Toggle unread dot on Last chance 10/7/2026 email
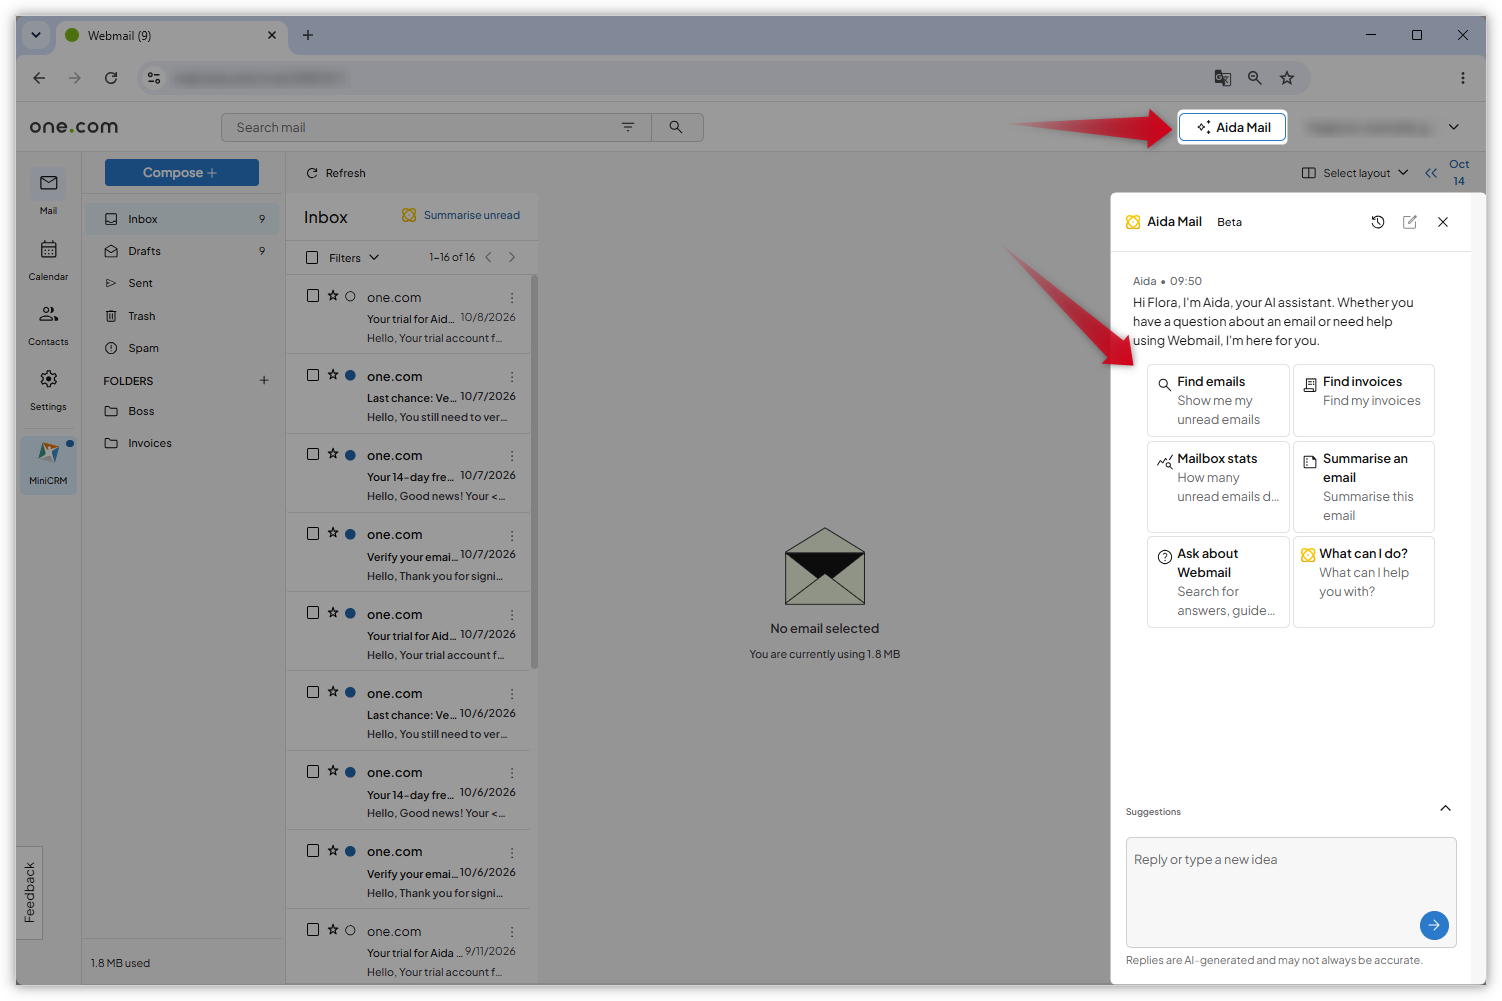The height and width of the screenshot is (1001, 1502). coord(350,375)
